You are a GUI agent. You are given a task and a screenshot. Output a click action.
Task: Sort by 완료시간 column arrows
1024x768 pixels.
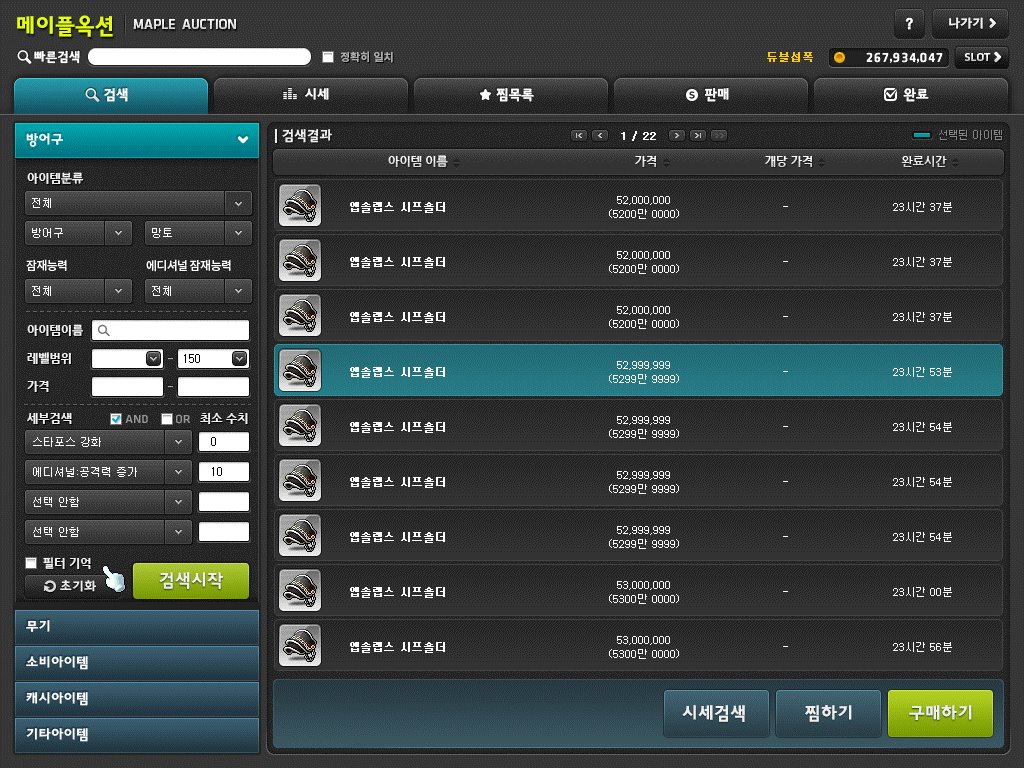pyautogui.click(x=955, y=162)
